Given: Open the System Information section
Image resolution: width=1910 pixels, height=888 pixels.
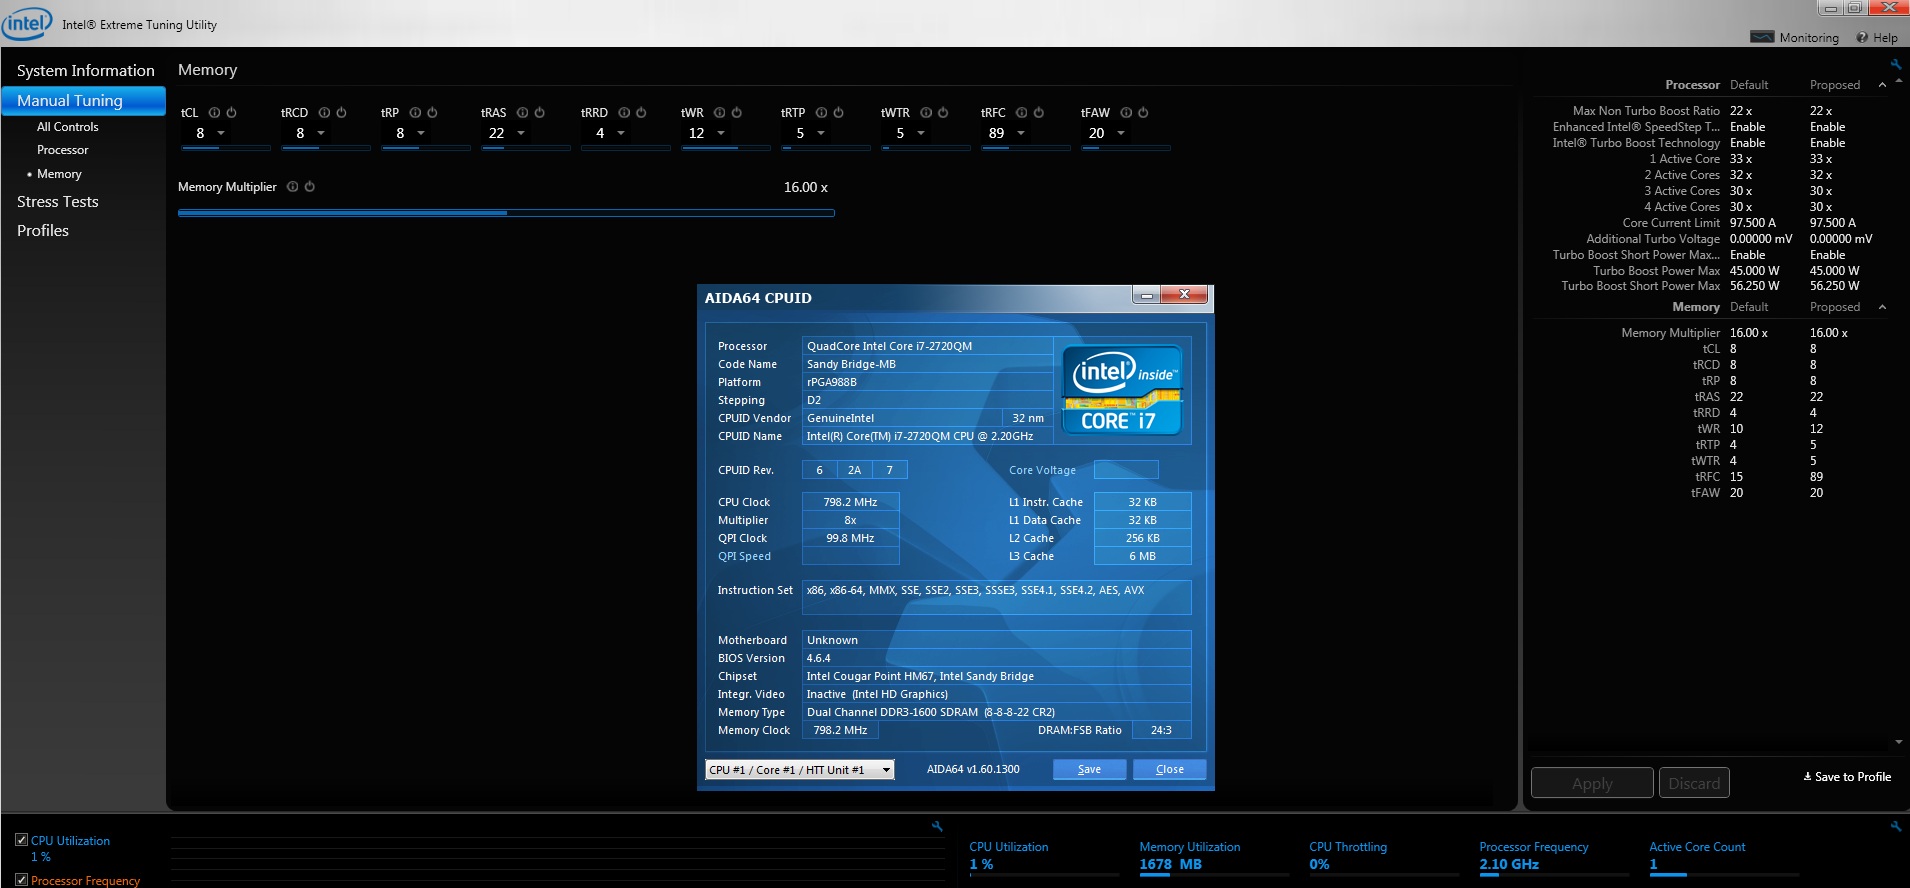Looking at the screenshot, I should (x=85, y=71).
